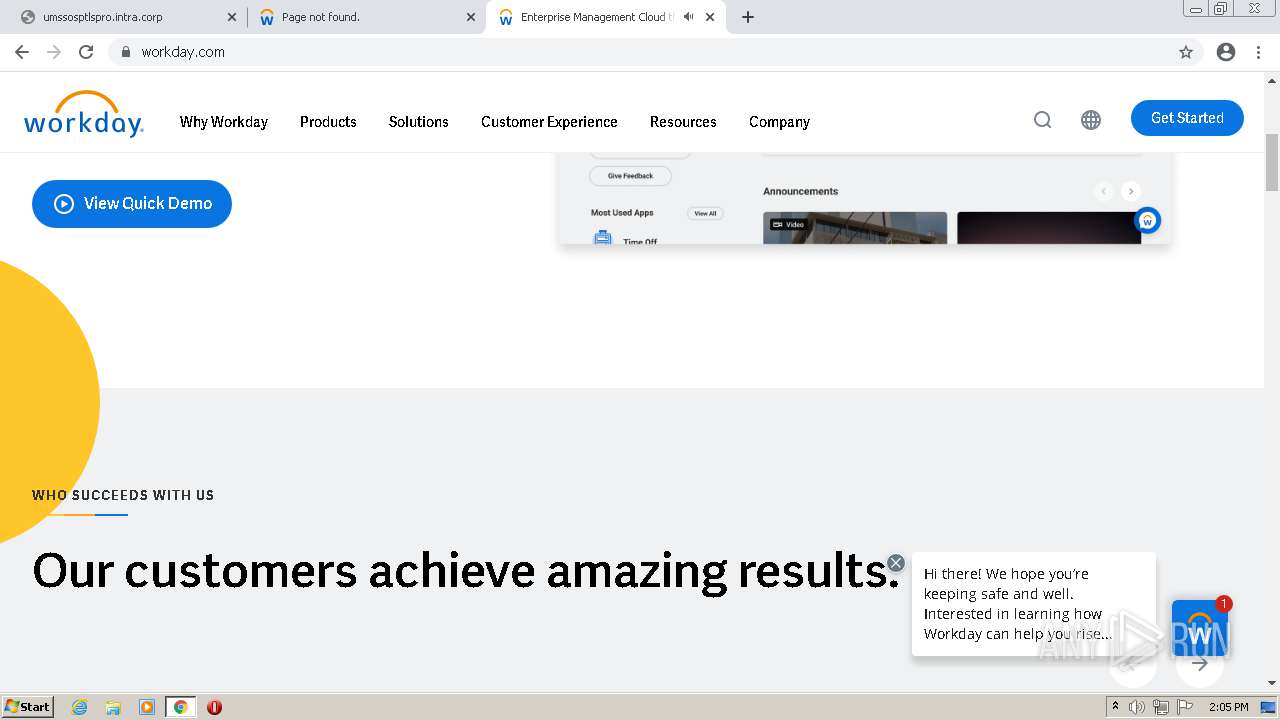
Task: Go forward in browser history
Action: pyautogui.click(x=54, y=52)
